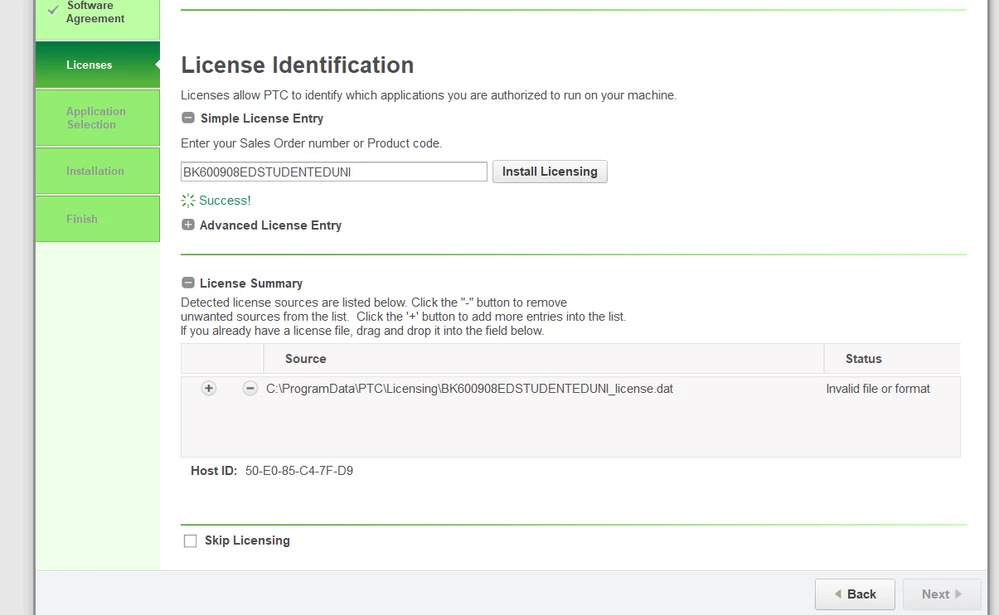
Task: Click the Host ID value 50-E0-85-C4-7F-D9
Action: click(x=299, y=471)
